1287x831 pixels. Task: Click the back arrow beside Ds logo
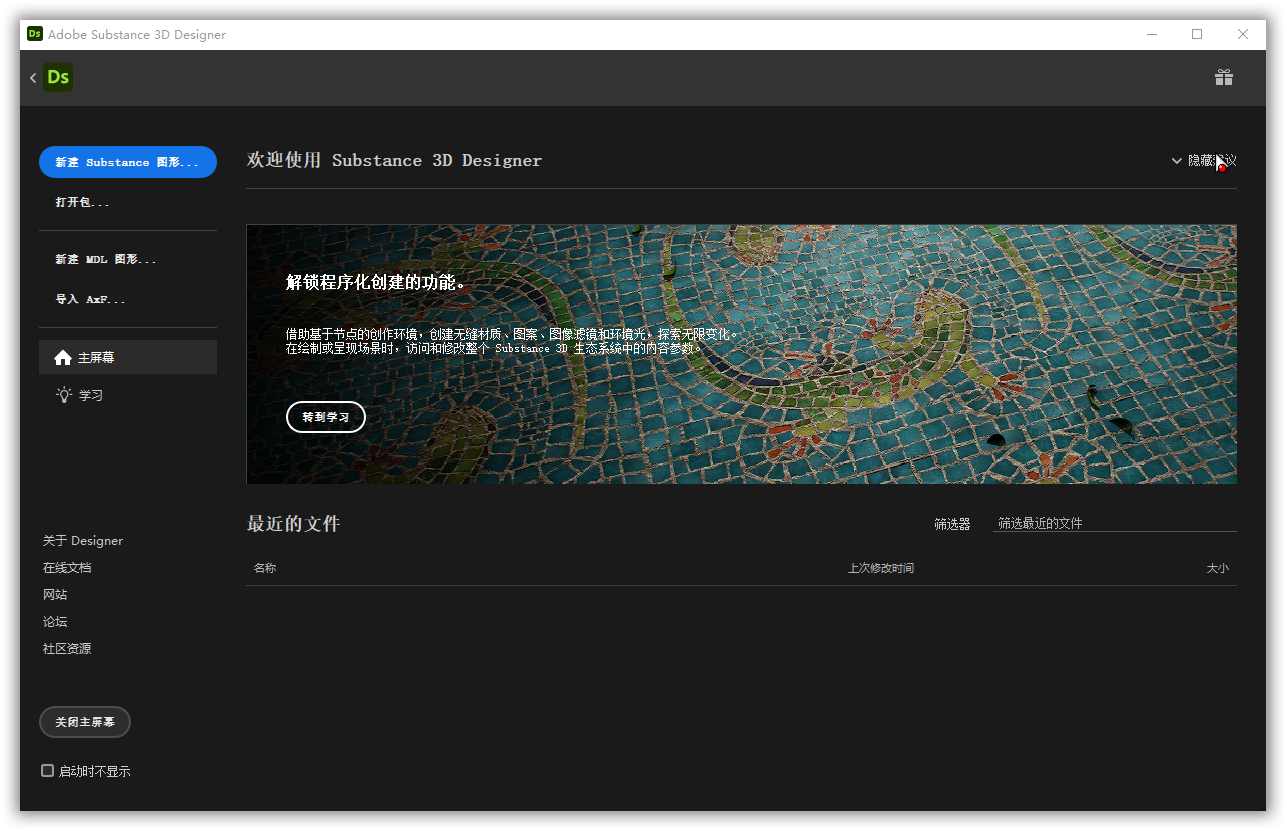coord(33,78)
